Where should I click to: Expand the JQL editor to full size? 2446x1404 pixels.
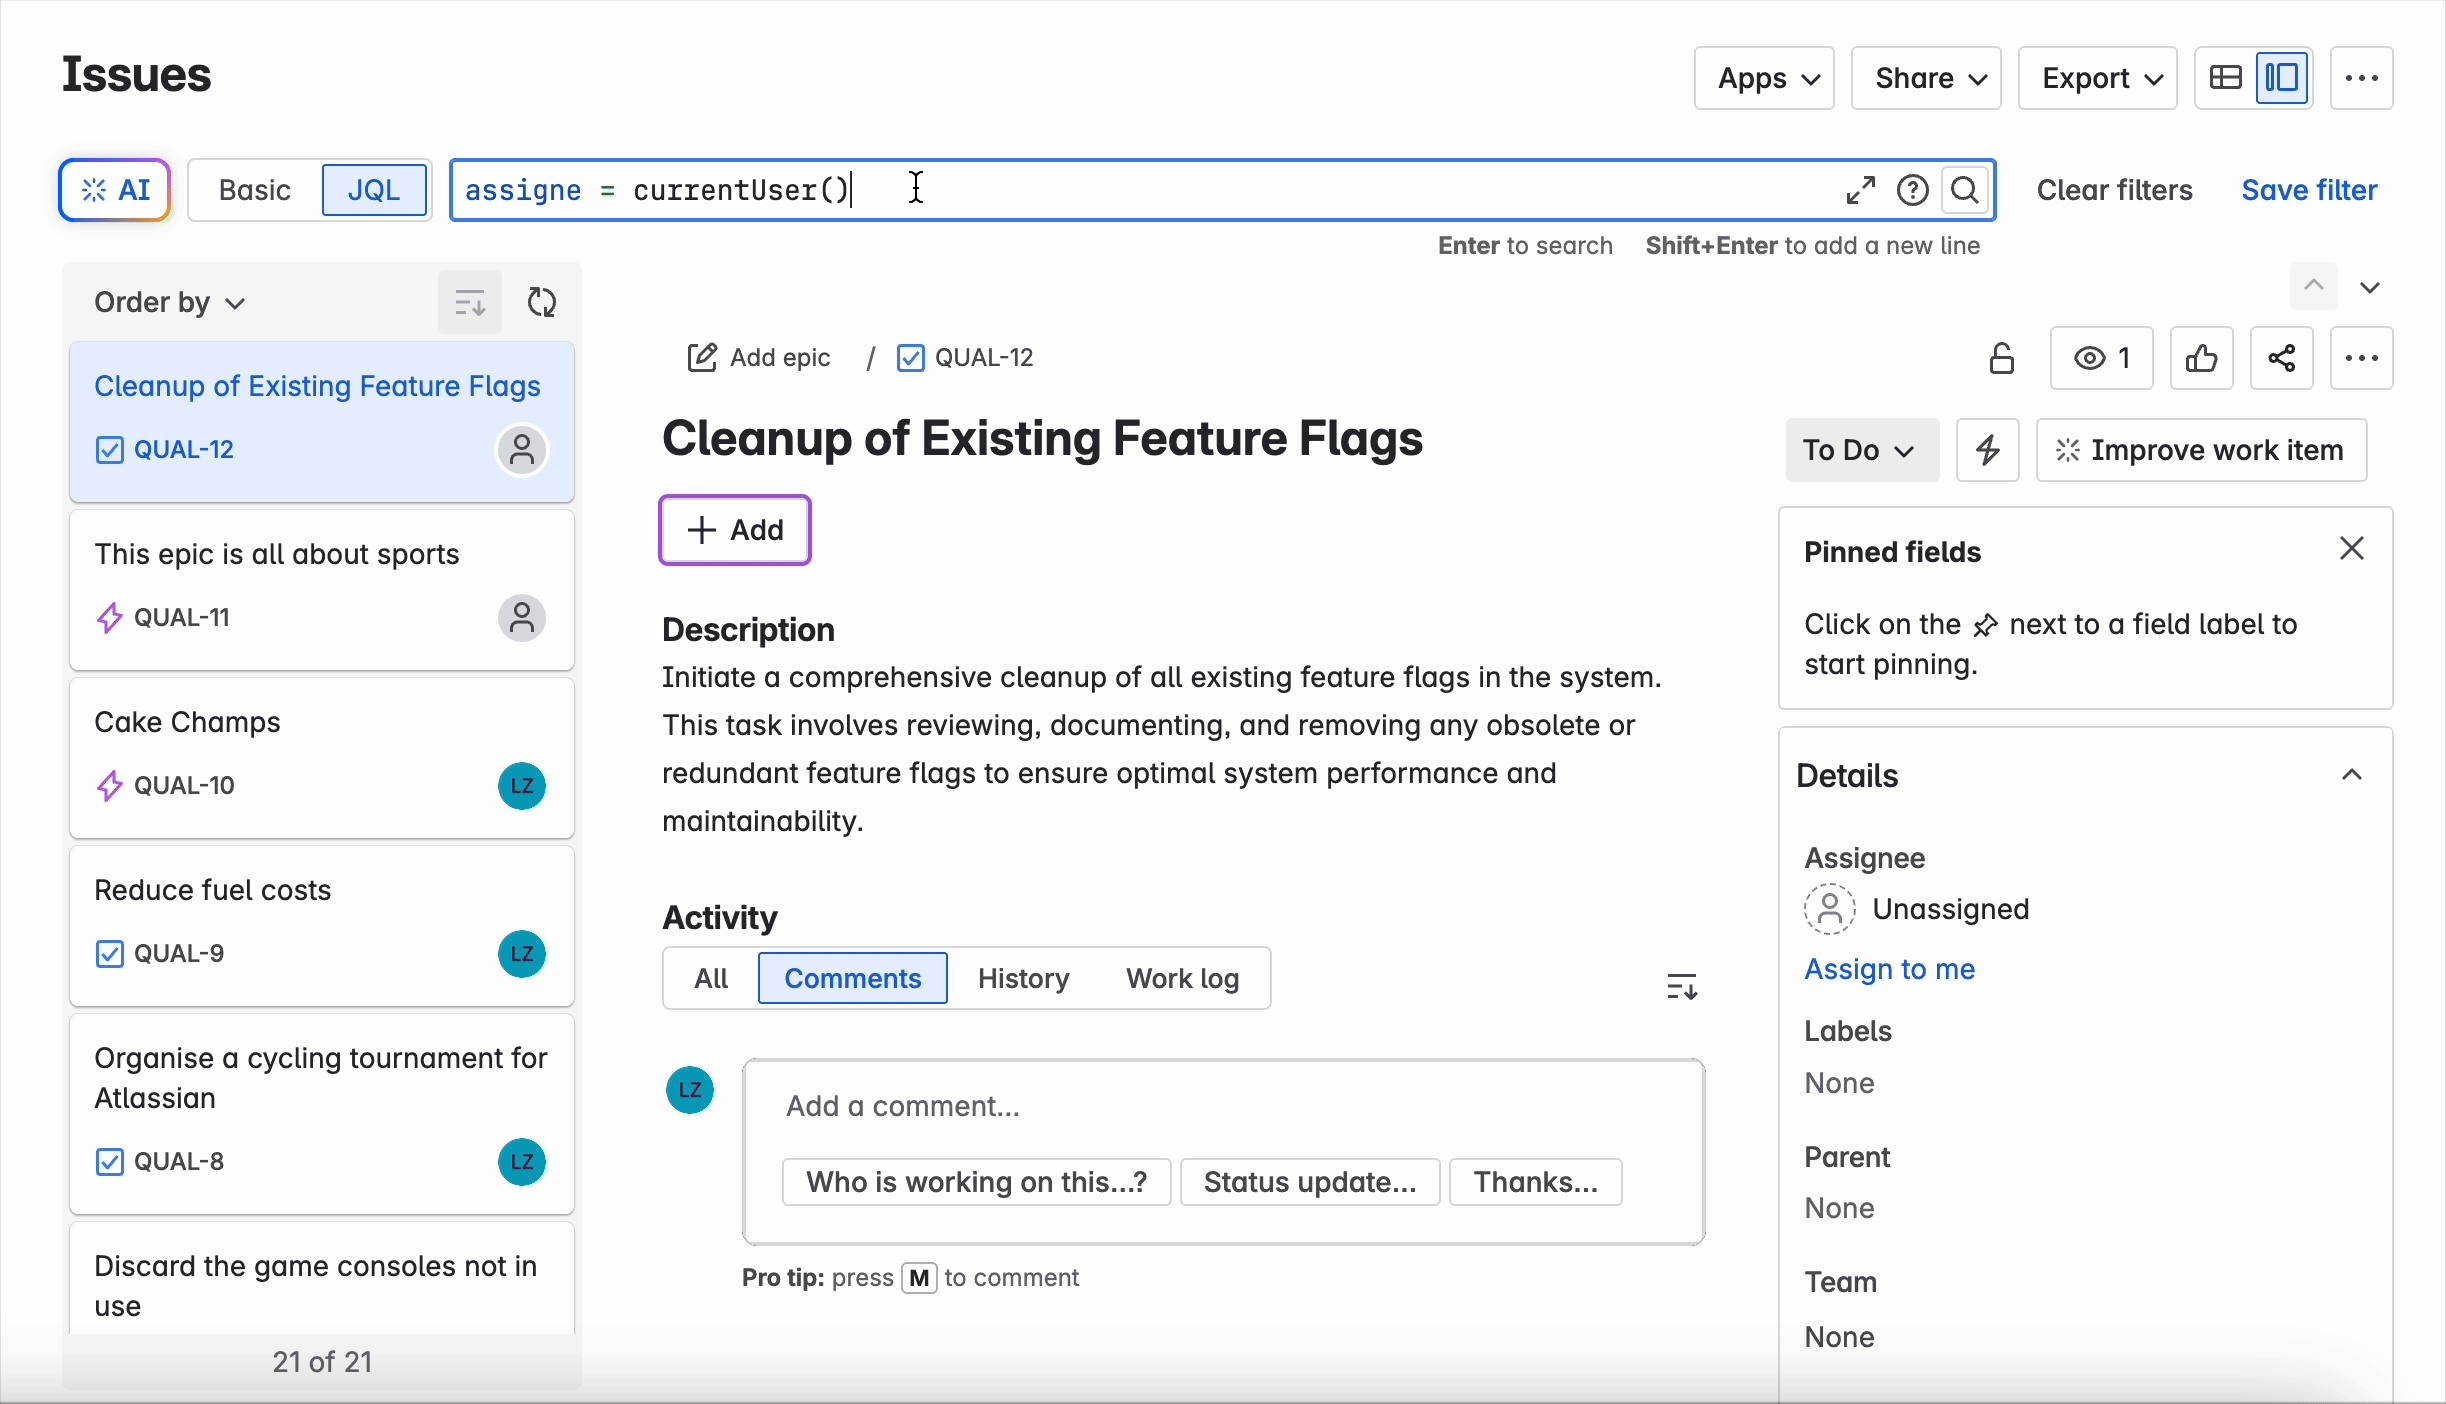(x=1860, y=190)
